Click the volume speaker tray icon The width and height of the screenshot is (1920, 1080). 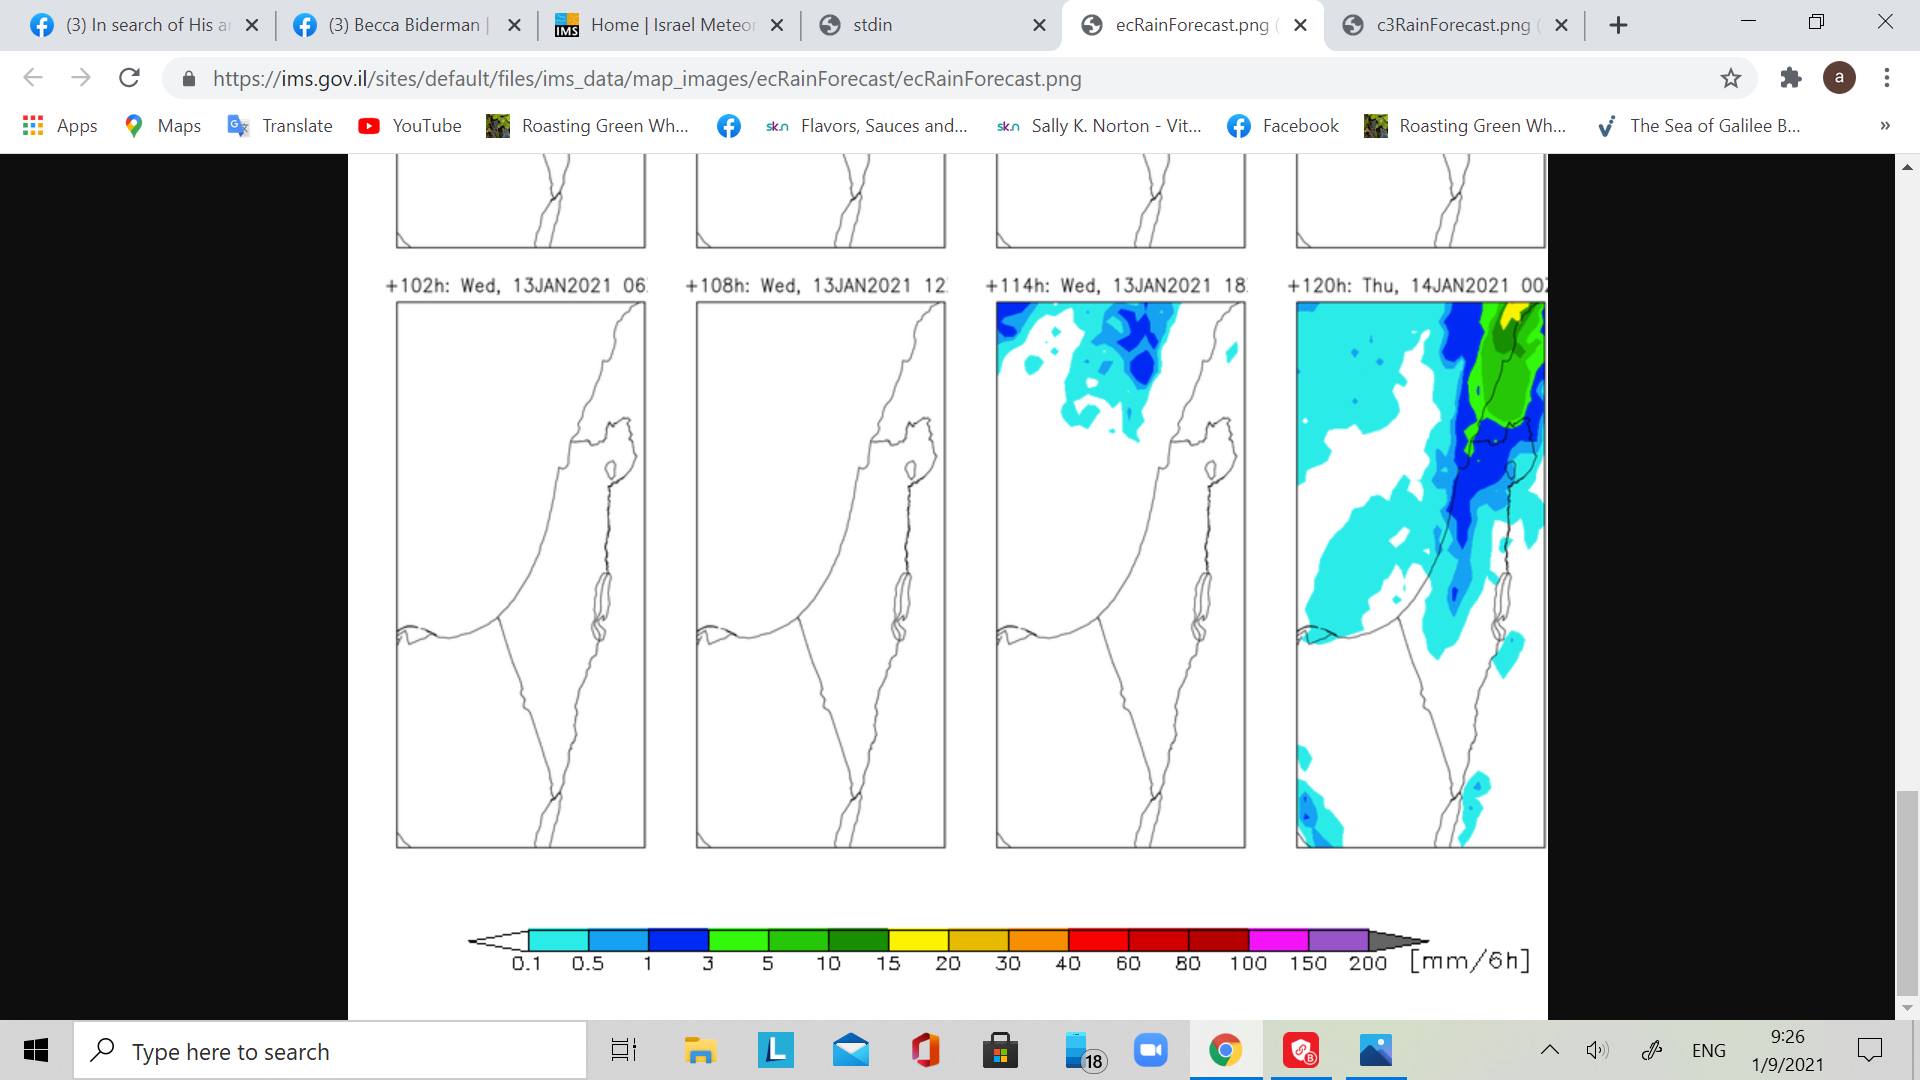(x=1597, y=1050)
